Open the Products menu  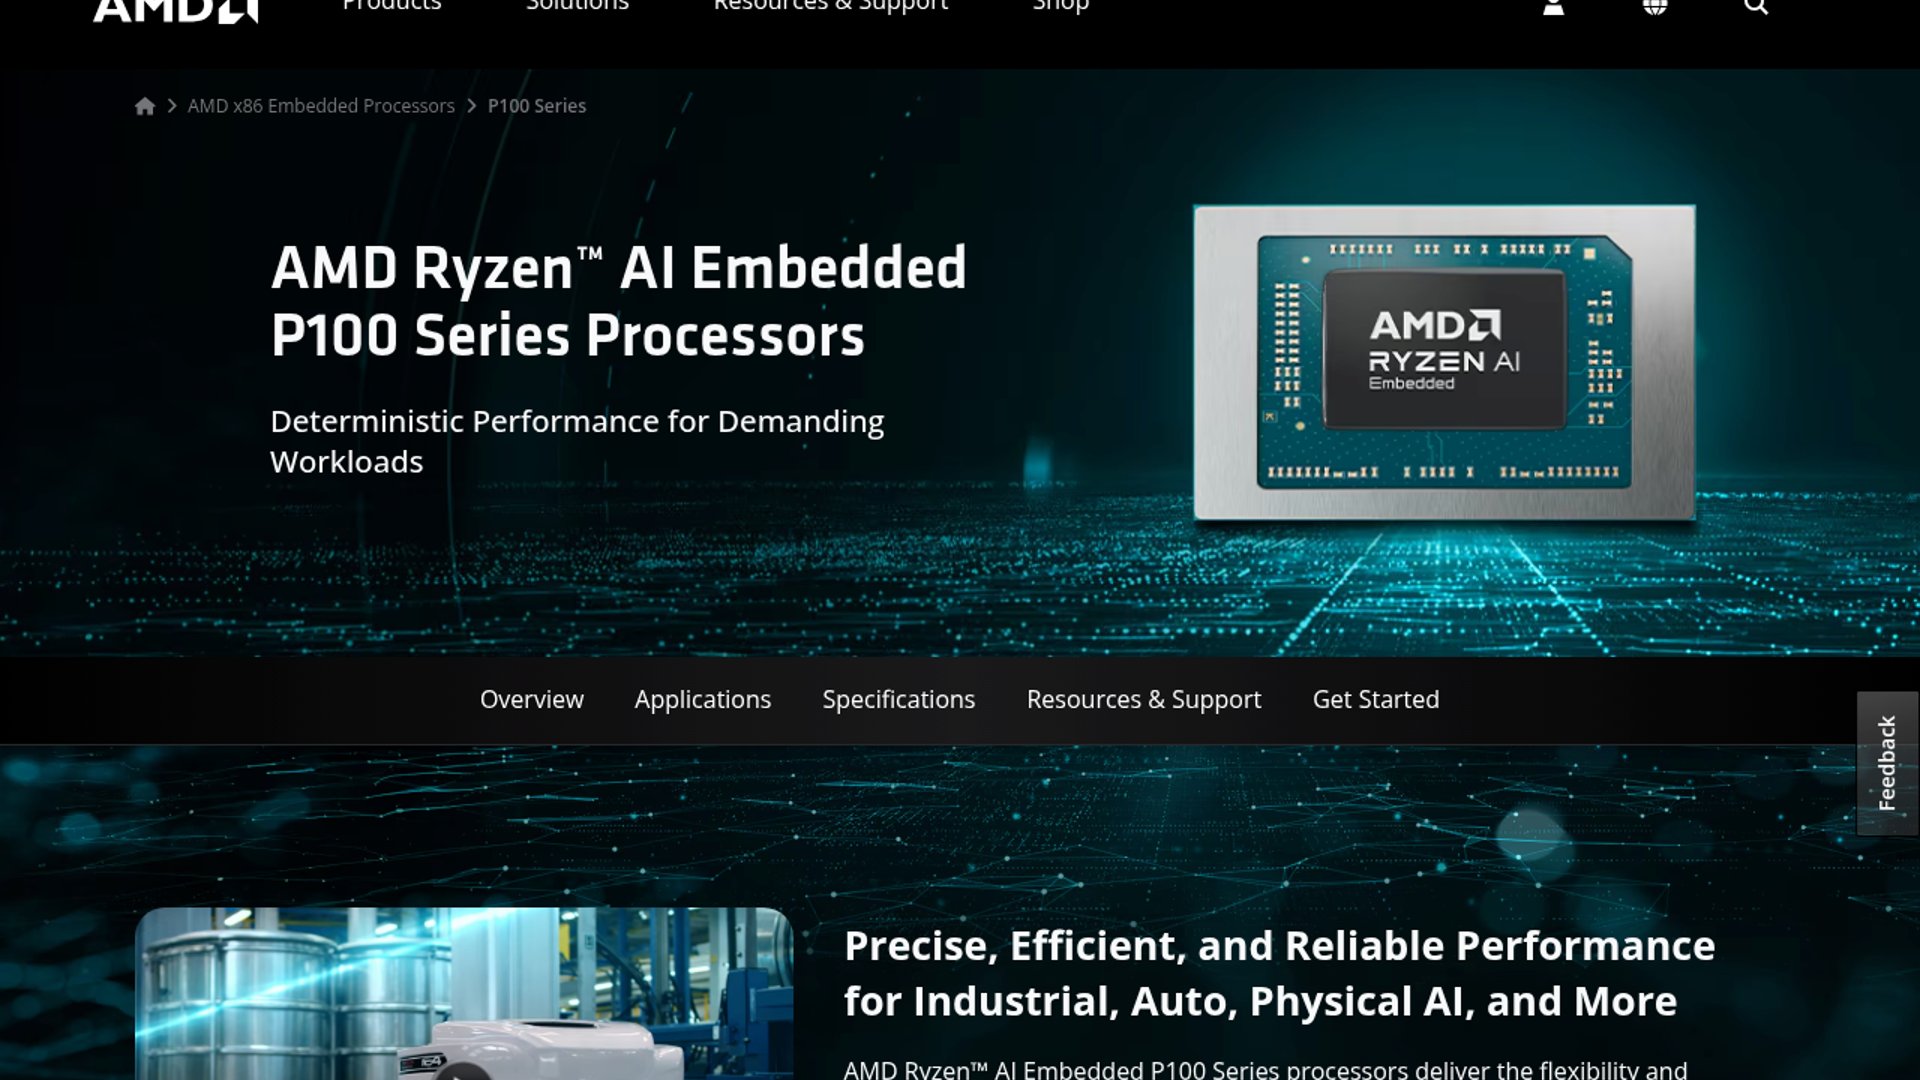392,6
